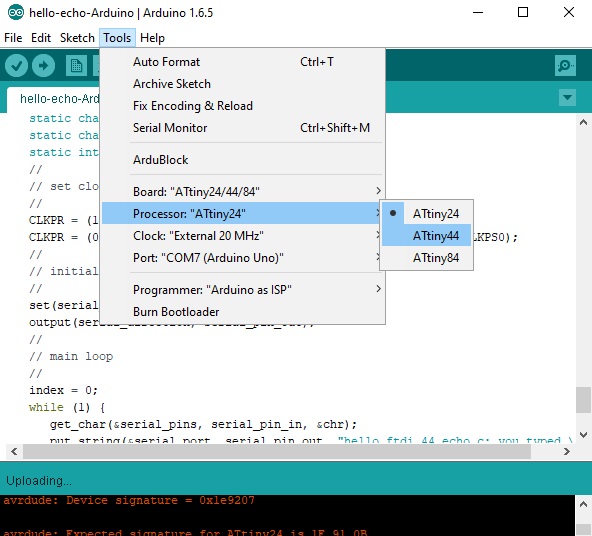
Task: Close the open Tools menu
Action: [117, 38]
